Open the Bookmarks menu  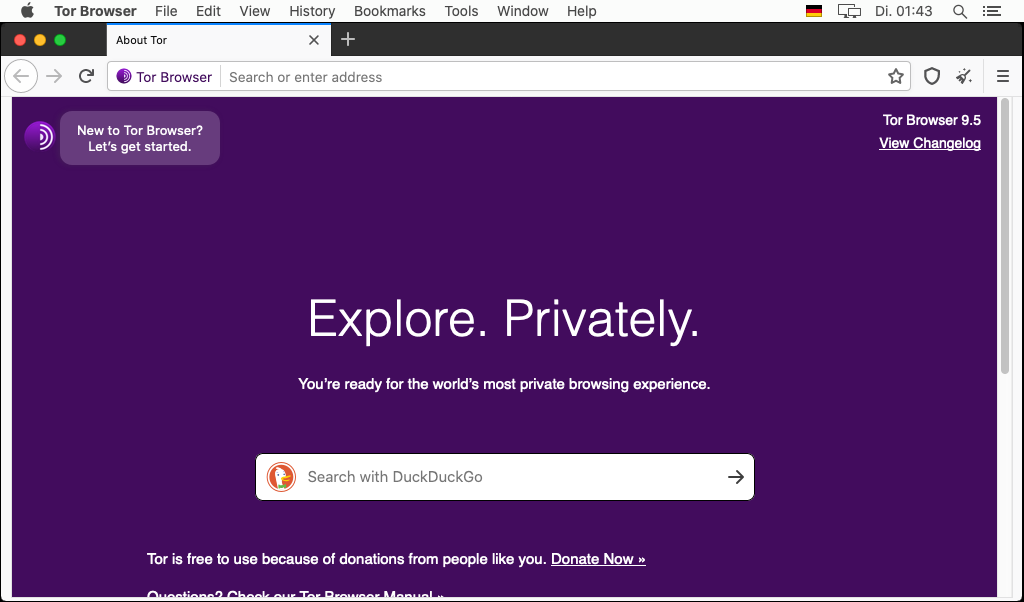click(x=389, y=11)
